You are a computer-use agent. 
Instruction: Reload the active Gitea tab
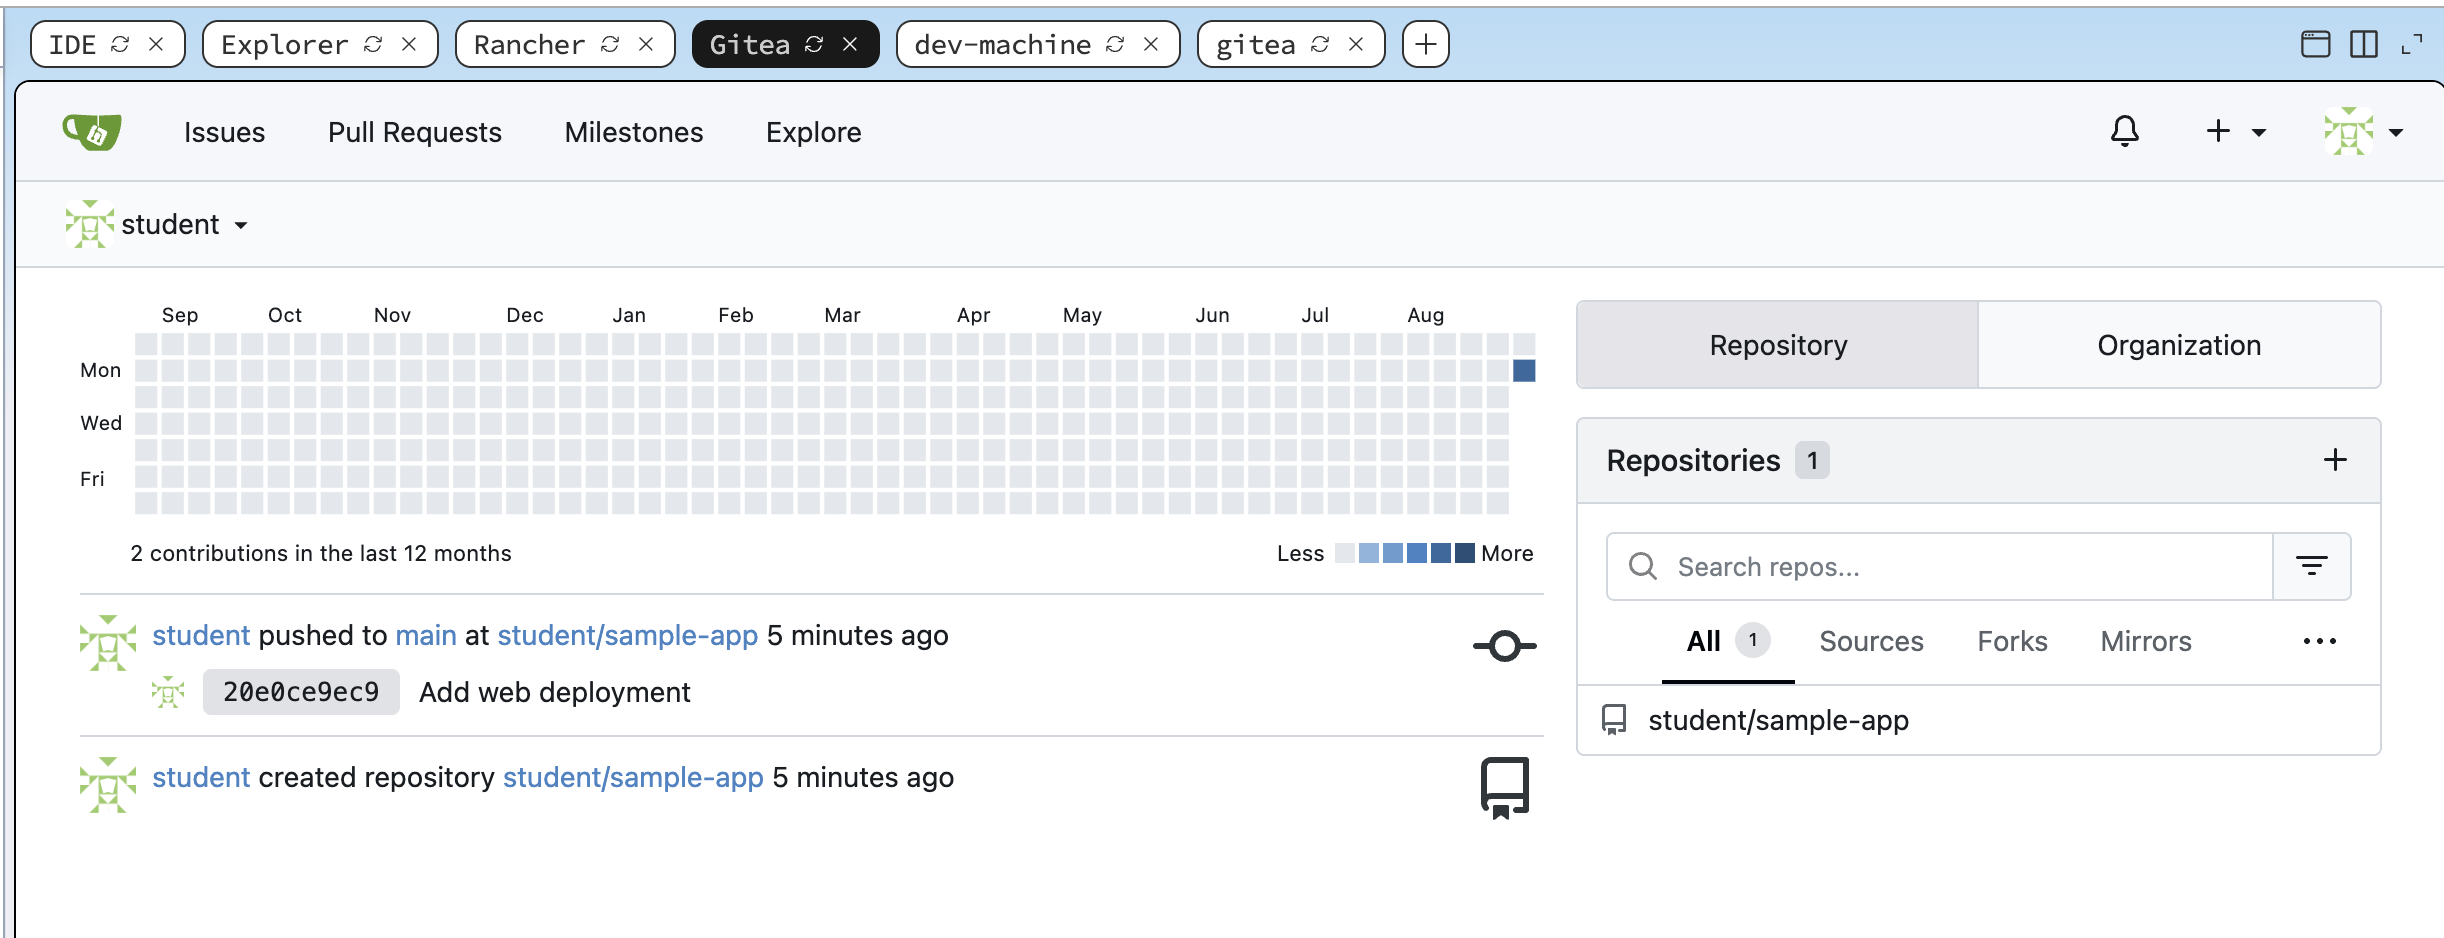(814, 44)
